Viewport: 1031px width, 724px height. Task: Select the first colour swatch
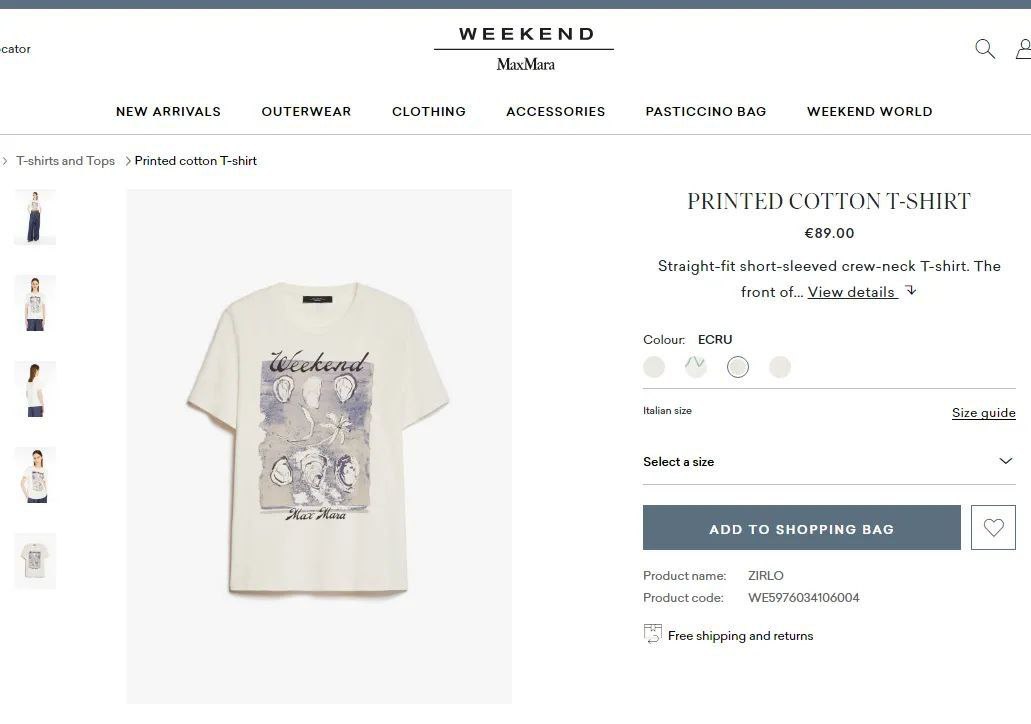tap(654, 367)
